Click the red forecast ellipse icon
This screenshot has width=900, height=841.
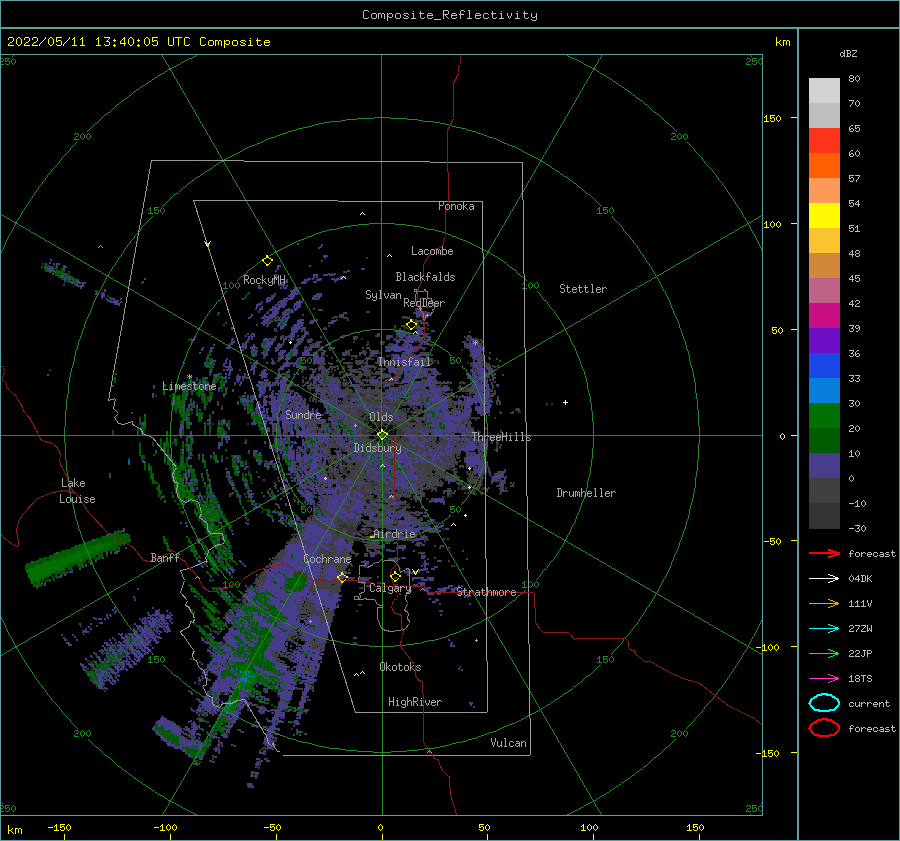(x=824, y=728)
